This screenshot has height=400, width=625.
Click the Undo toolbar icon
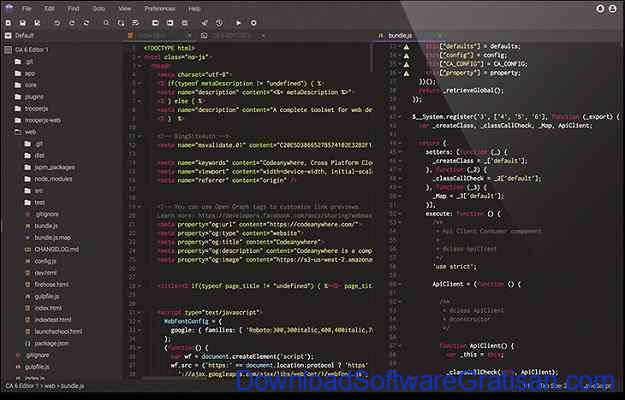57,23
